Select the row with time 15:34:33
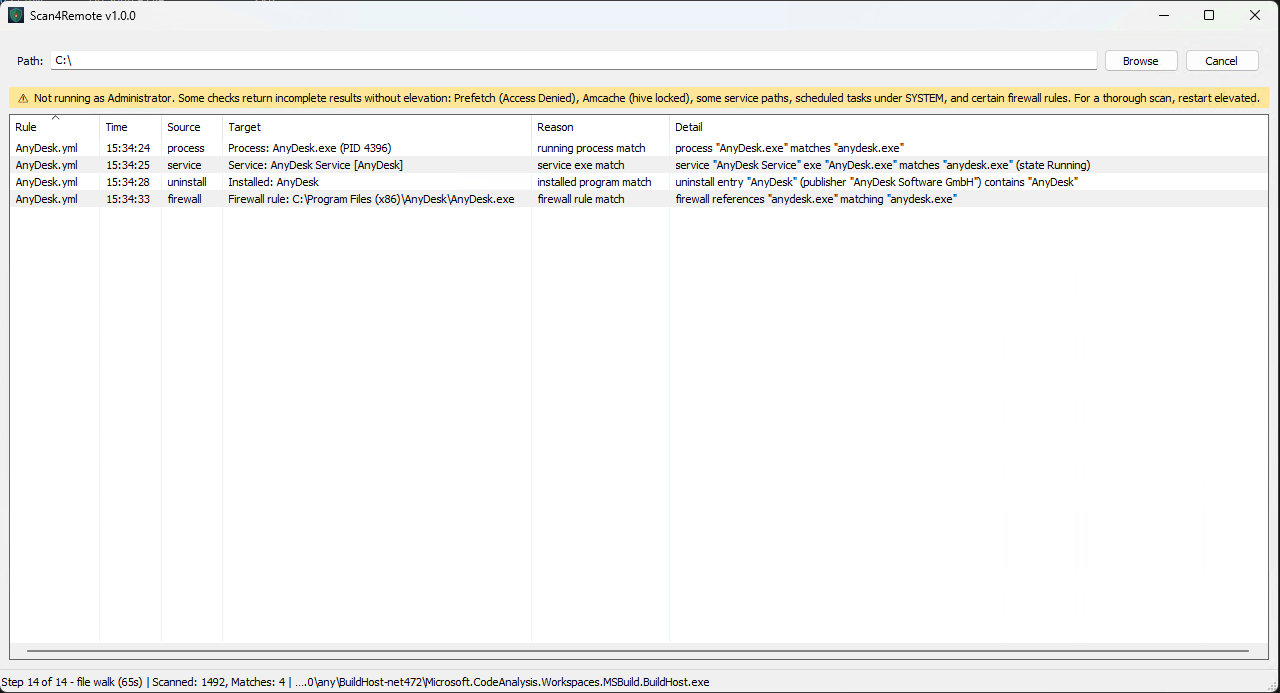This screenshot has width=1280, height=693. 639,199
